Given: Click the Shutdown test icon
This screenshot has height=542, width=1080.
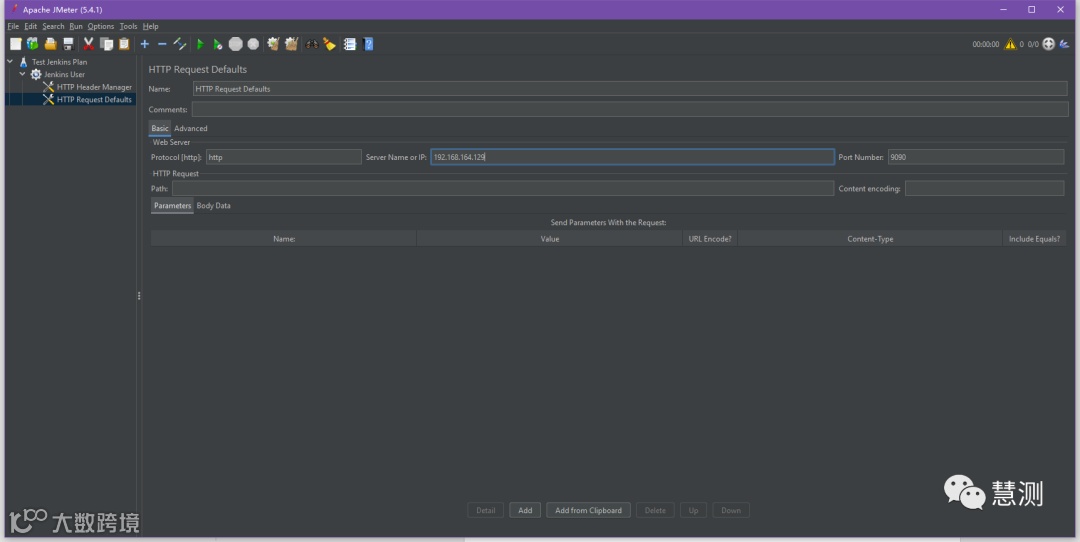Looking at the screenshot, I should (x=253, y=44).
